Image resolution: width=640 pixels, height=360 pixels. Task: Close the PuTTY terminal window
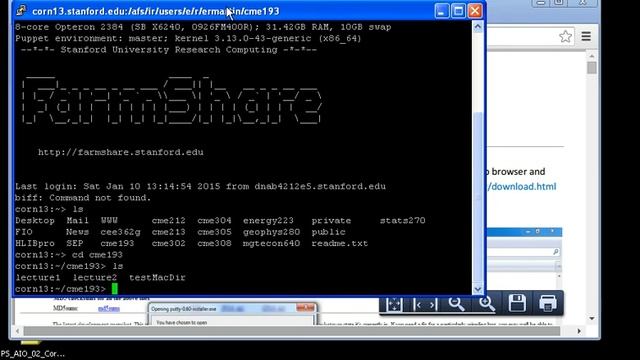pyautogui.click(x=475, y=11)
